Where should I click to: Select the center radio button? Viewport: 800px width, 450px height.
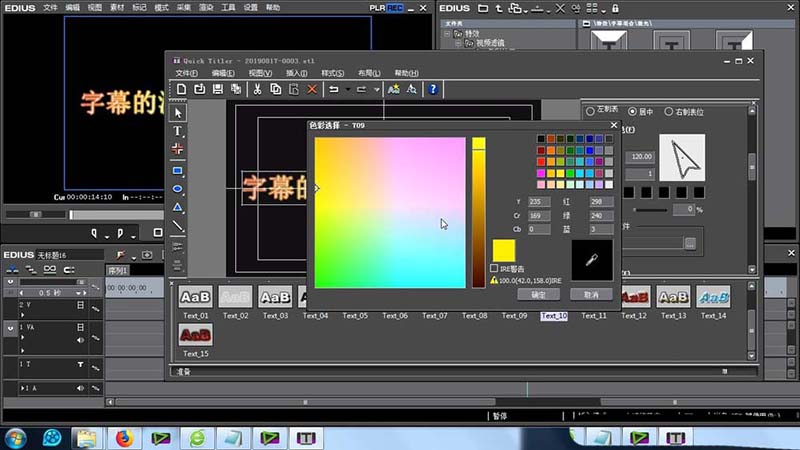pos(633,111)
